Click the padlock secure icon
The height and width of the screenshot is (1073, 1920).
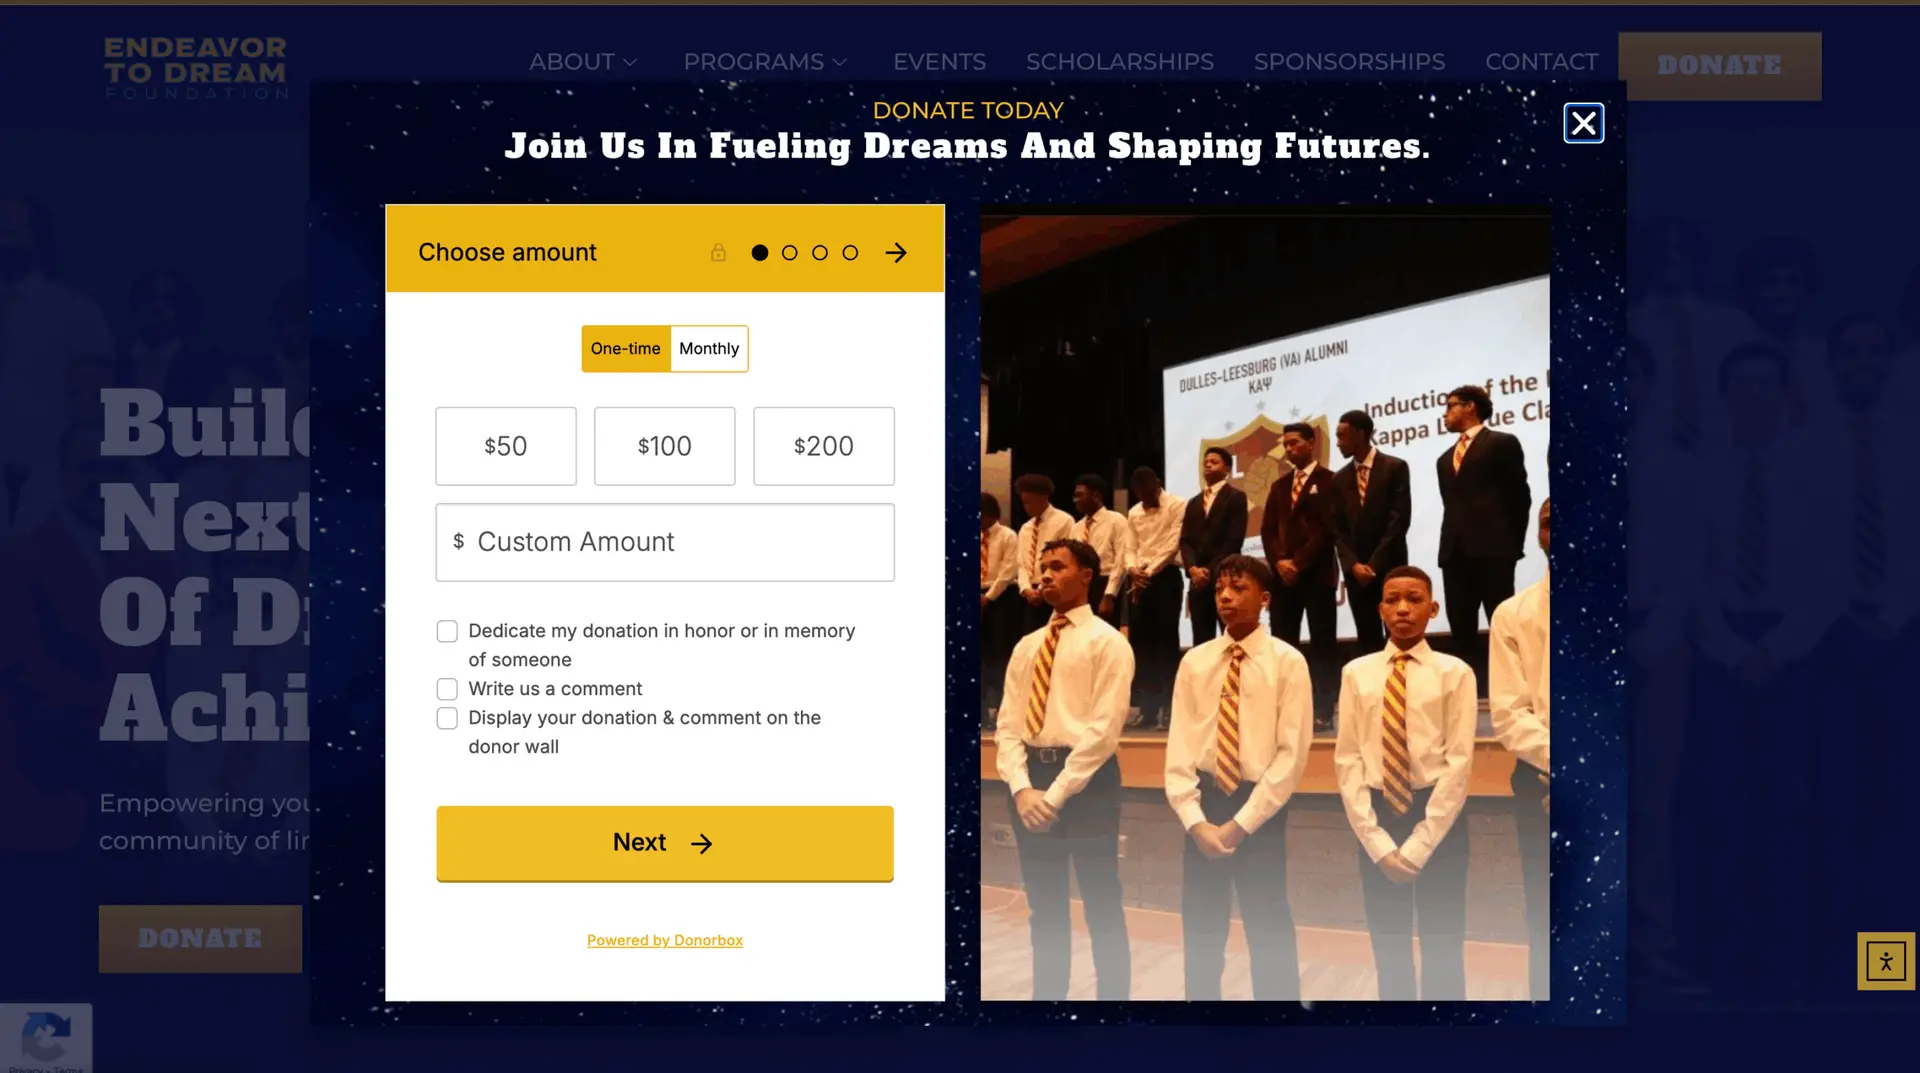pos(718,252)
